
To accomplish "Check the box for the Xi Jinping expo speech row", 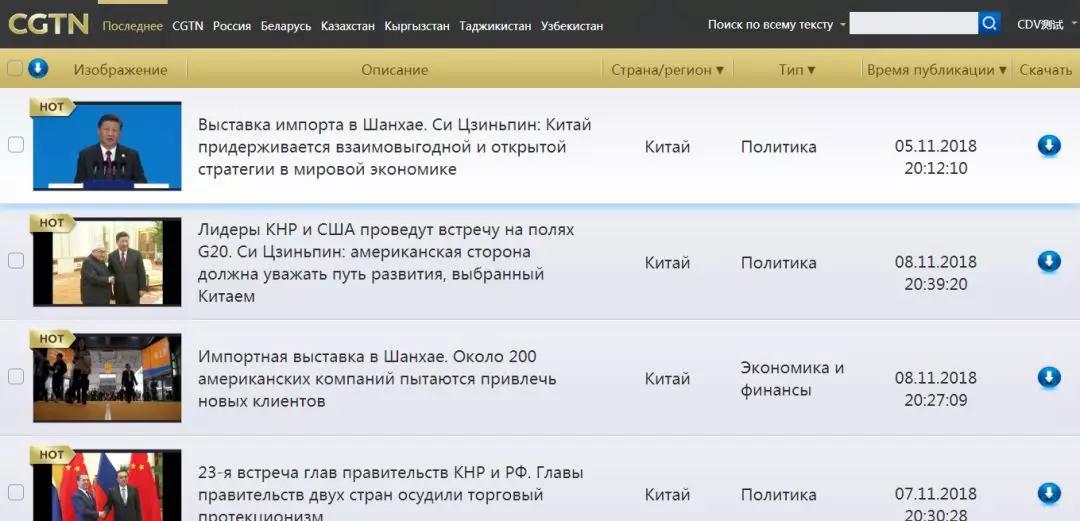I will [15, 145].
